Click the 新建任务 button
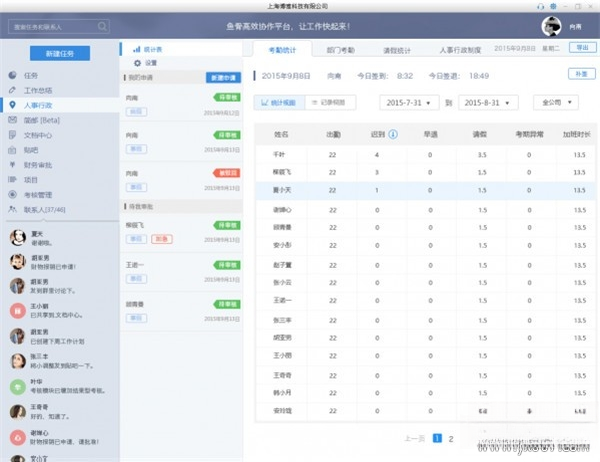600x462 pixels. pyautogui.click(x=60, y=54)
